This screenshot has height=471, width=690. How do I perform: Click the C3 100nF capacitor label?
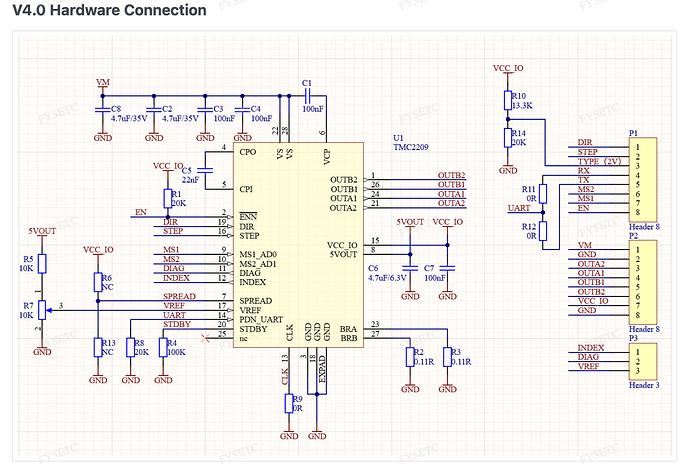tap(224, 114)
